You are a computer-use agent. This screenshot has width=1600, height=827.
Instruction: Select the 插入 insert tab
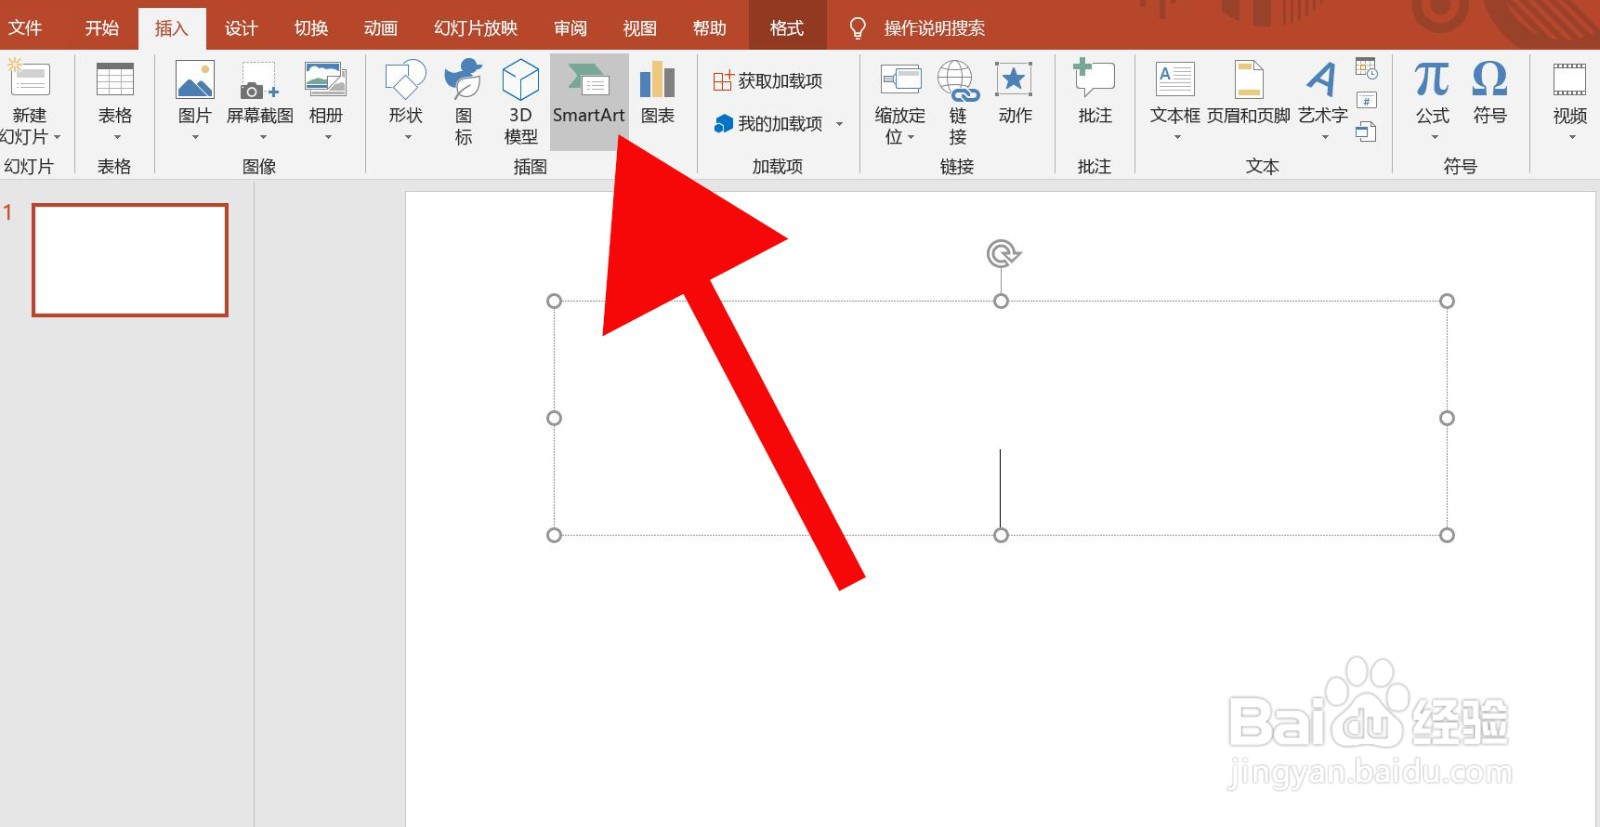tap(171, 28)
